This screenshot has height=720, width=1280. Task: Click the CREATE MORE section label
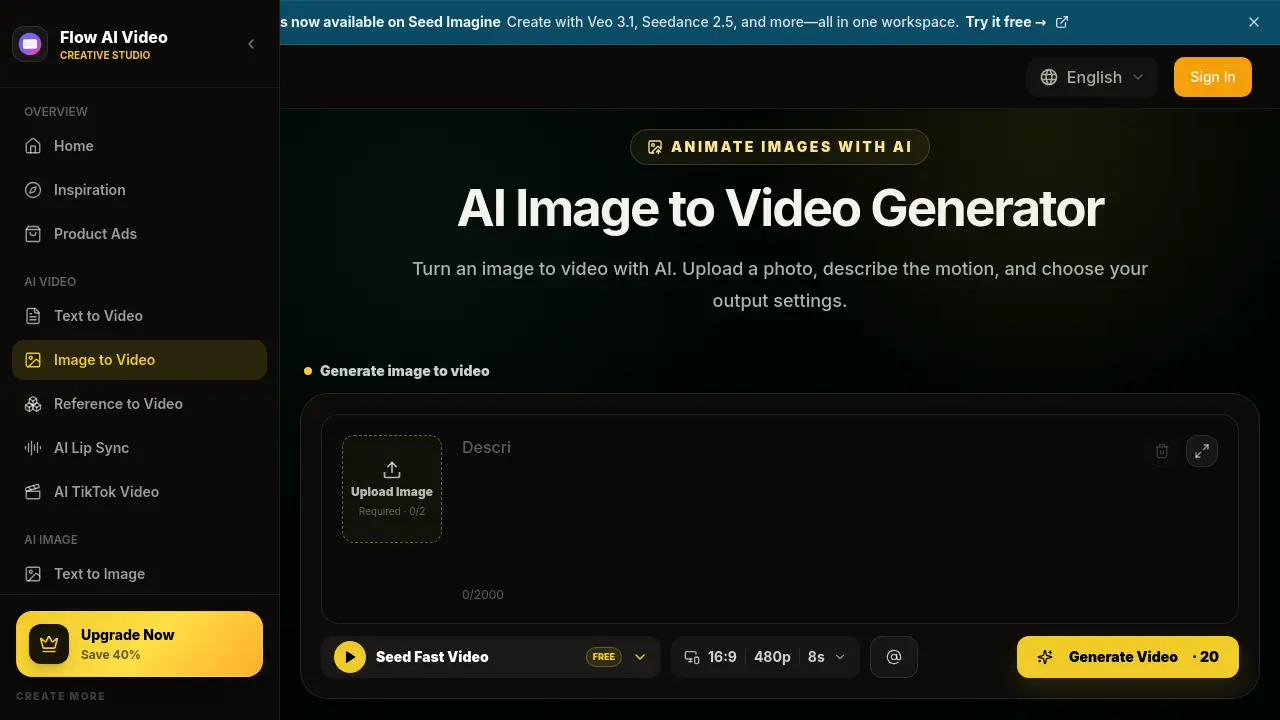60,696
